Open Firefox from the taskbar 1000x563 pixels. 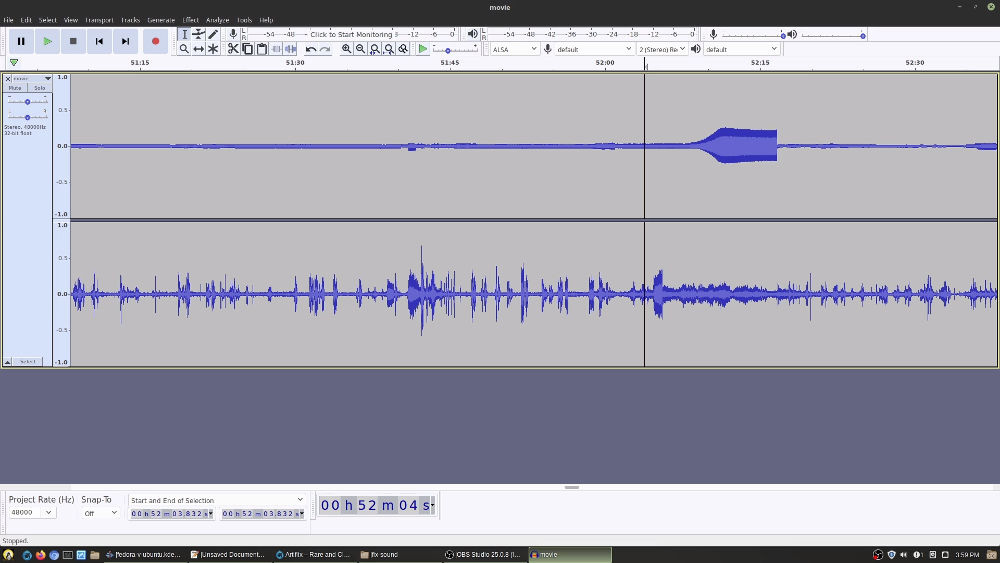40,555
